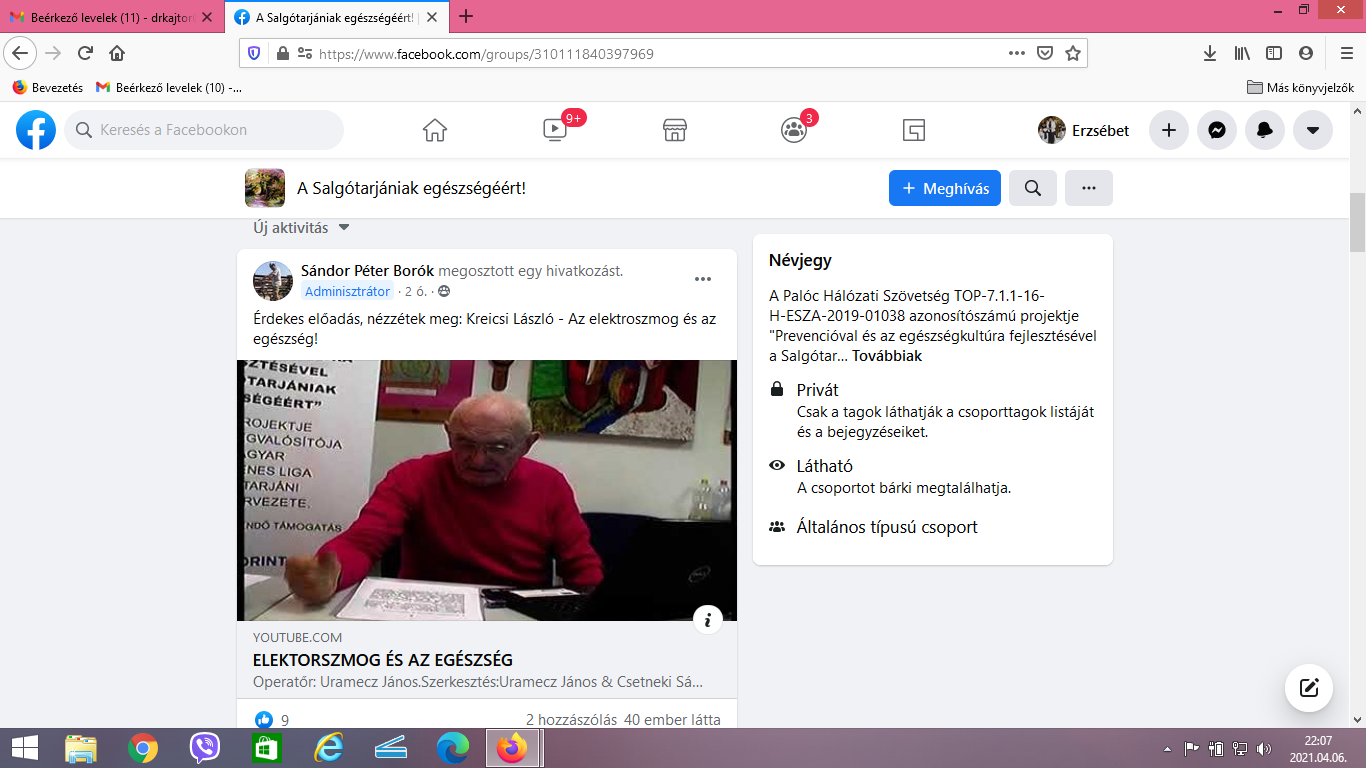Bookmark this page with star
Viewport: 1366px width, 768px height.
pyautogui.click(x=1073, y=53)
